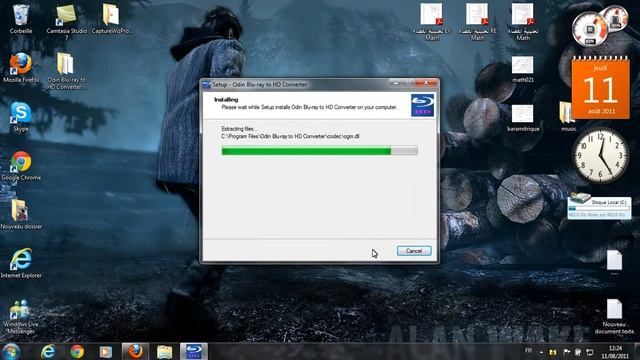Open Nouveau document texte file
640x360 pixels.
(x=614, y=317)
